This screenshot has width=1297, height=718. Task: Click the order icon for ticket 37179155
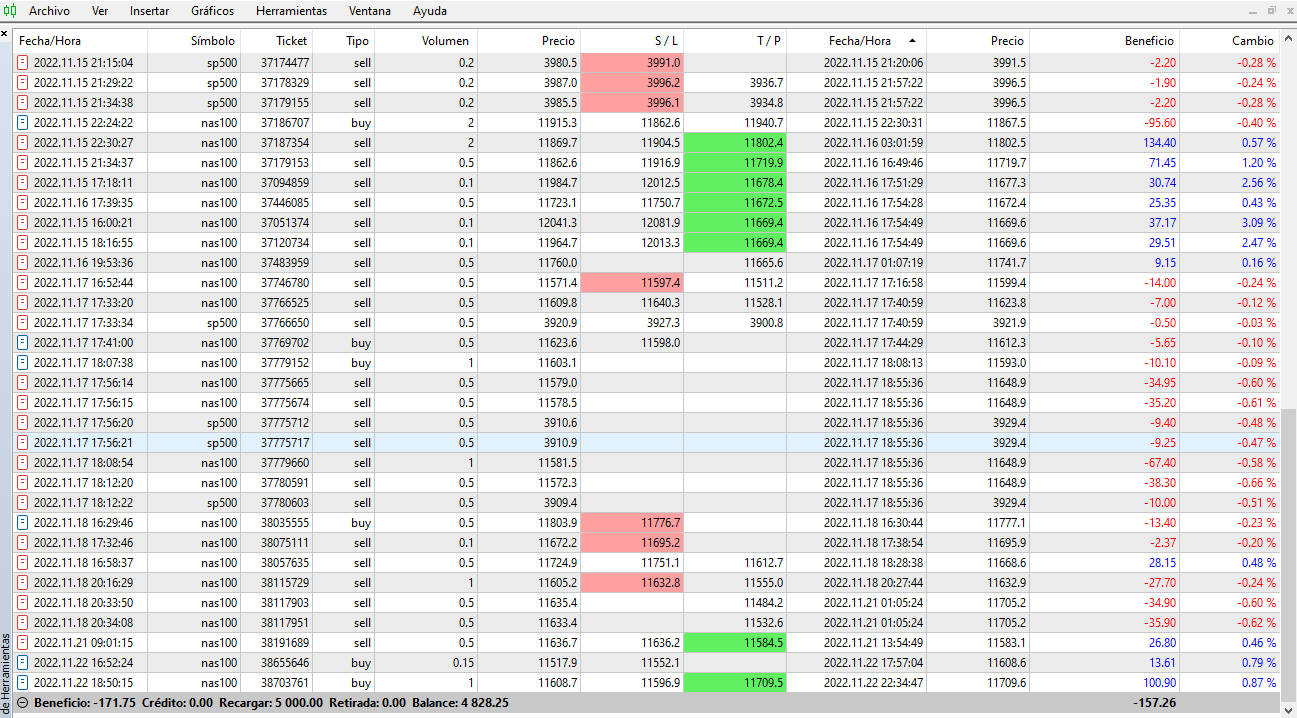click(23, 103)
